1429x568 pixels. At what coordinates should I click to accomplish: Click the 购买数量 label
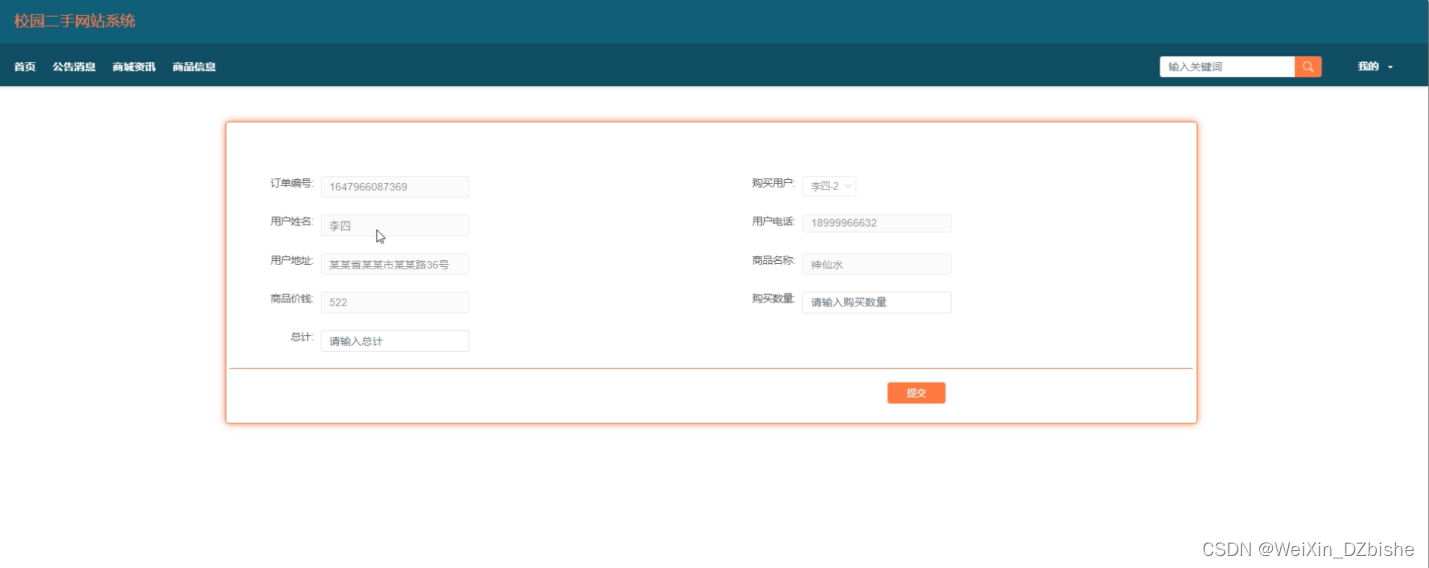[x=773, y=299]
